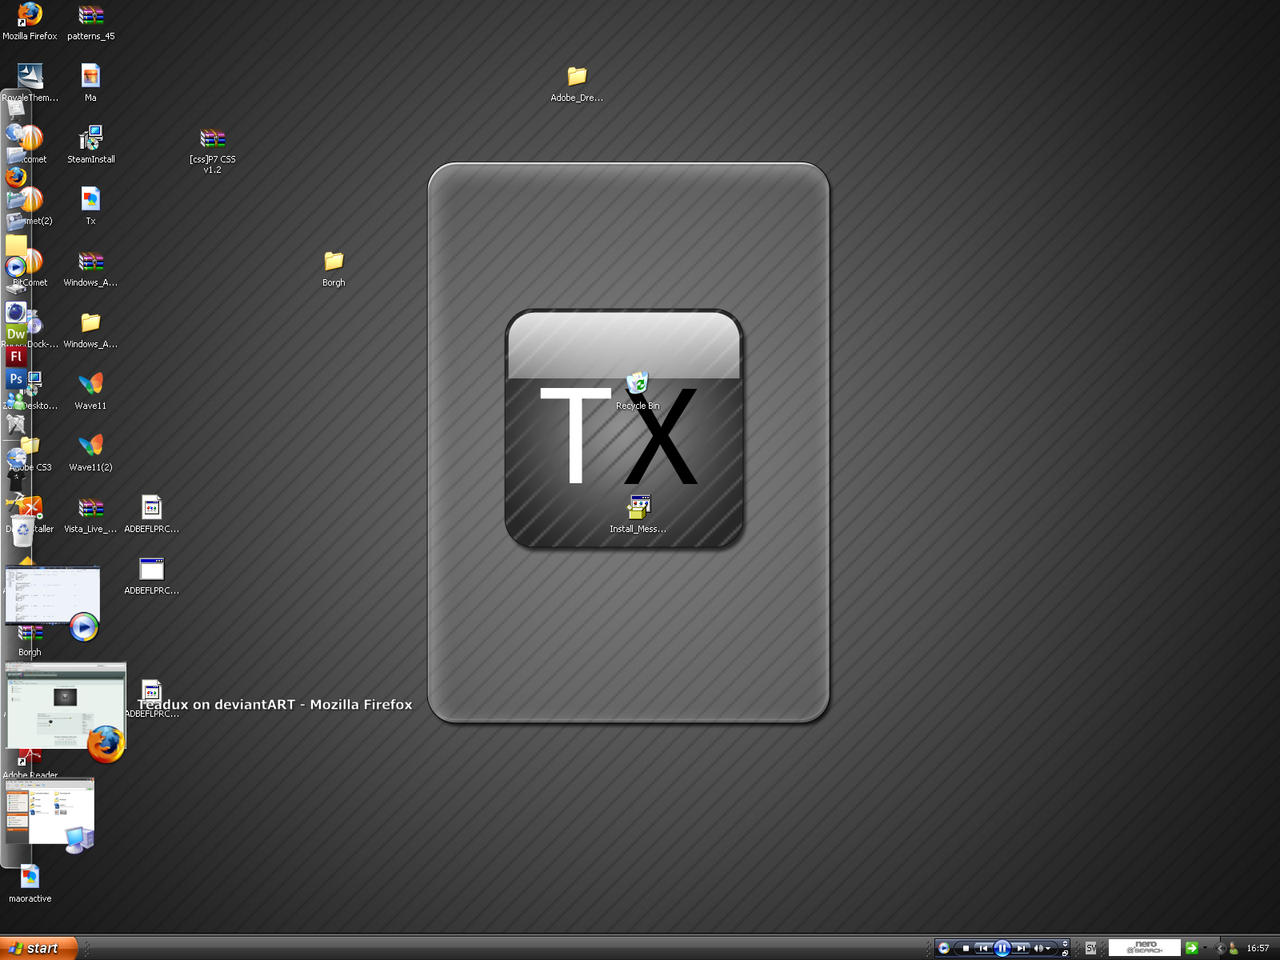Stop playback in taskbar media player
Image resolution: width=1280 pixels, height=960 pixels.
[966, 948]
